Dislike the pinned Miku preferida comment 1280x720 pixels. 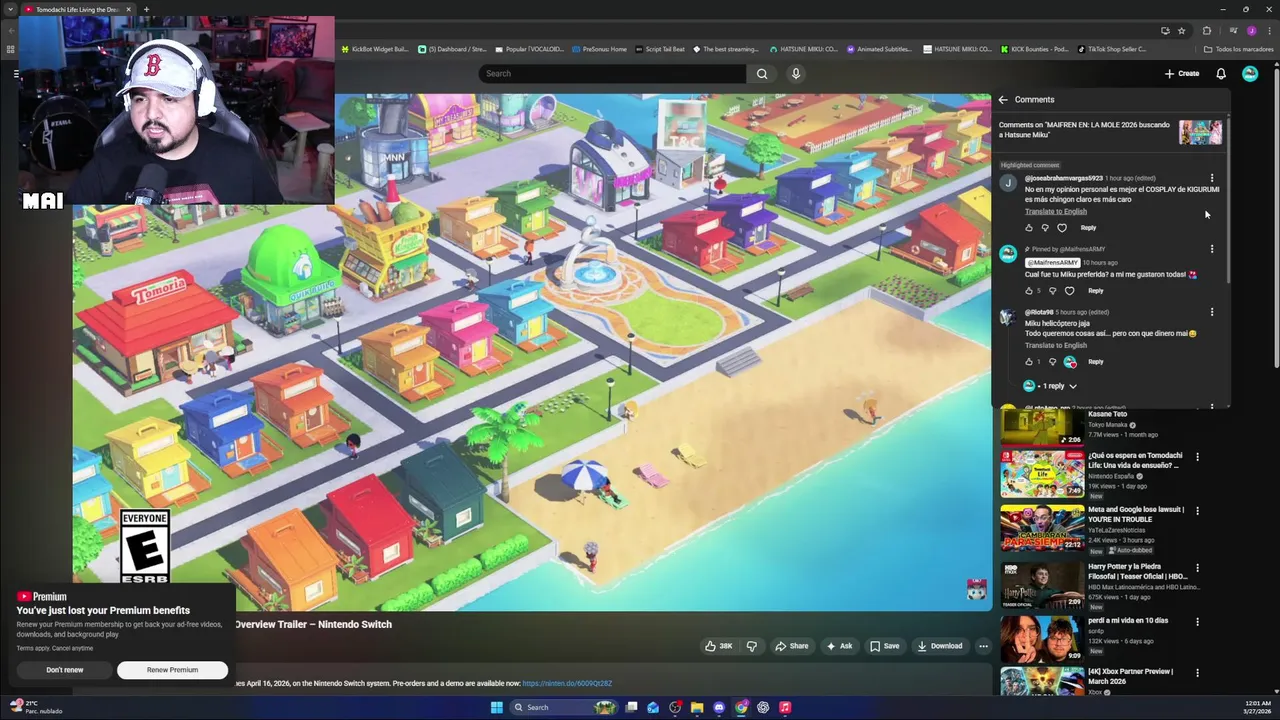[1052, 291]
